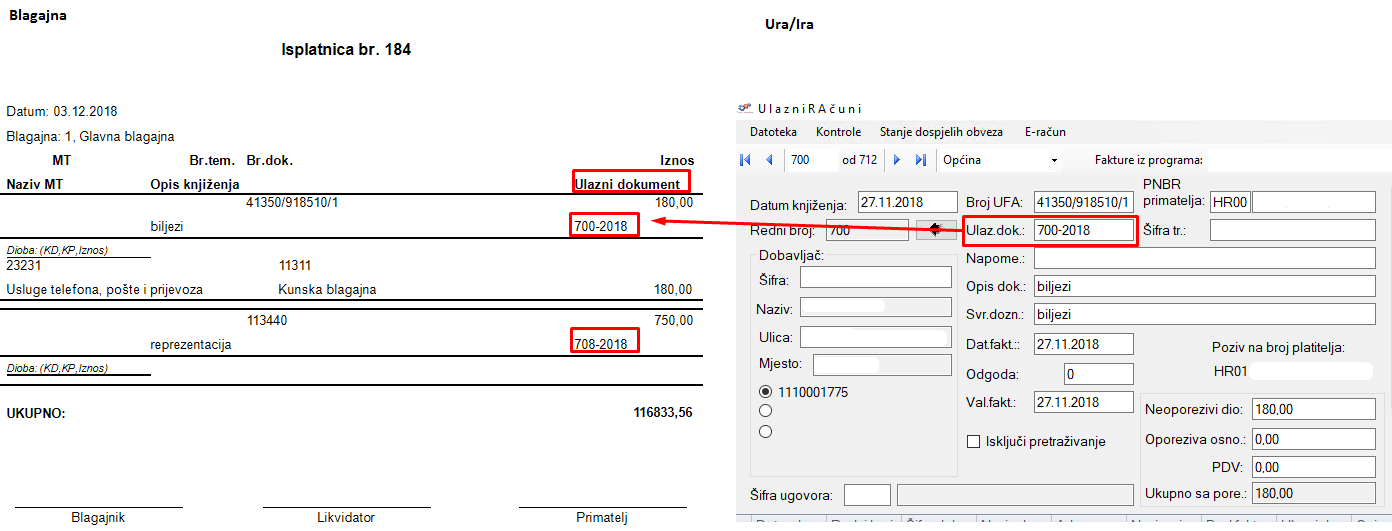This screenshot has height=531, width=1392.
Task: Click the Neoporezivi dio amount field
Action: coord(1312,409)
